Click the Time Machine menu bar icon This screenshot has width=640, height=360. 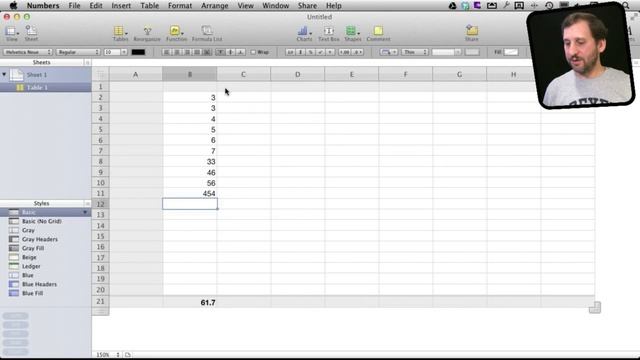(549, 6)
